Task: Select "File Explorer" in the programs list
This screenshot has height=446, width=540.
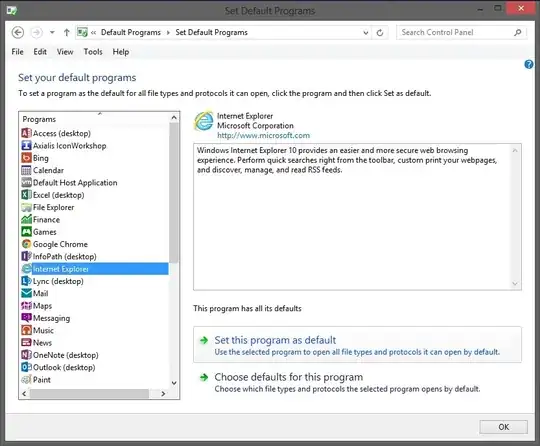Action: [x=53, y=207]
